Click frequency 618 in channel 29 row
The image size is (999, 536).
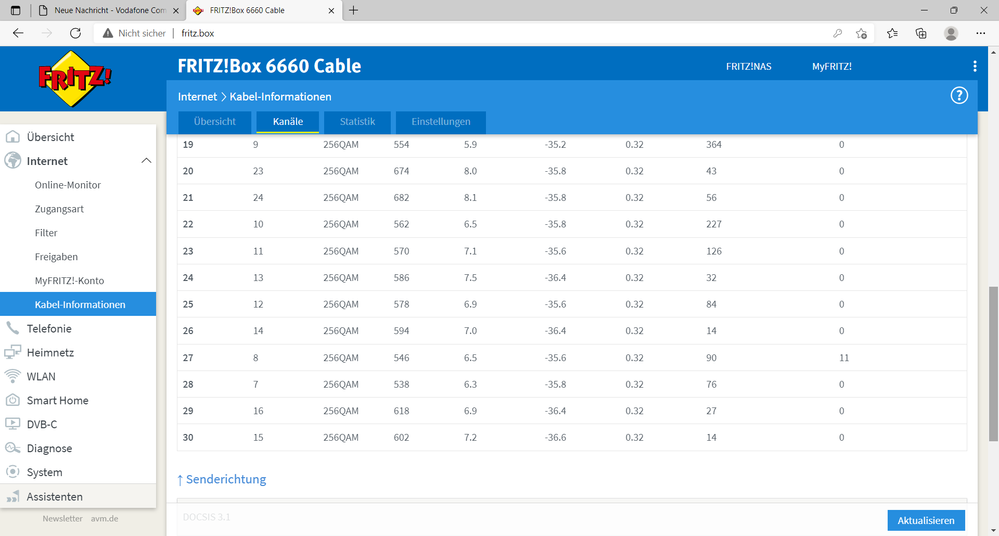pos(401,411)
